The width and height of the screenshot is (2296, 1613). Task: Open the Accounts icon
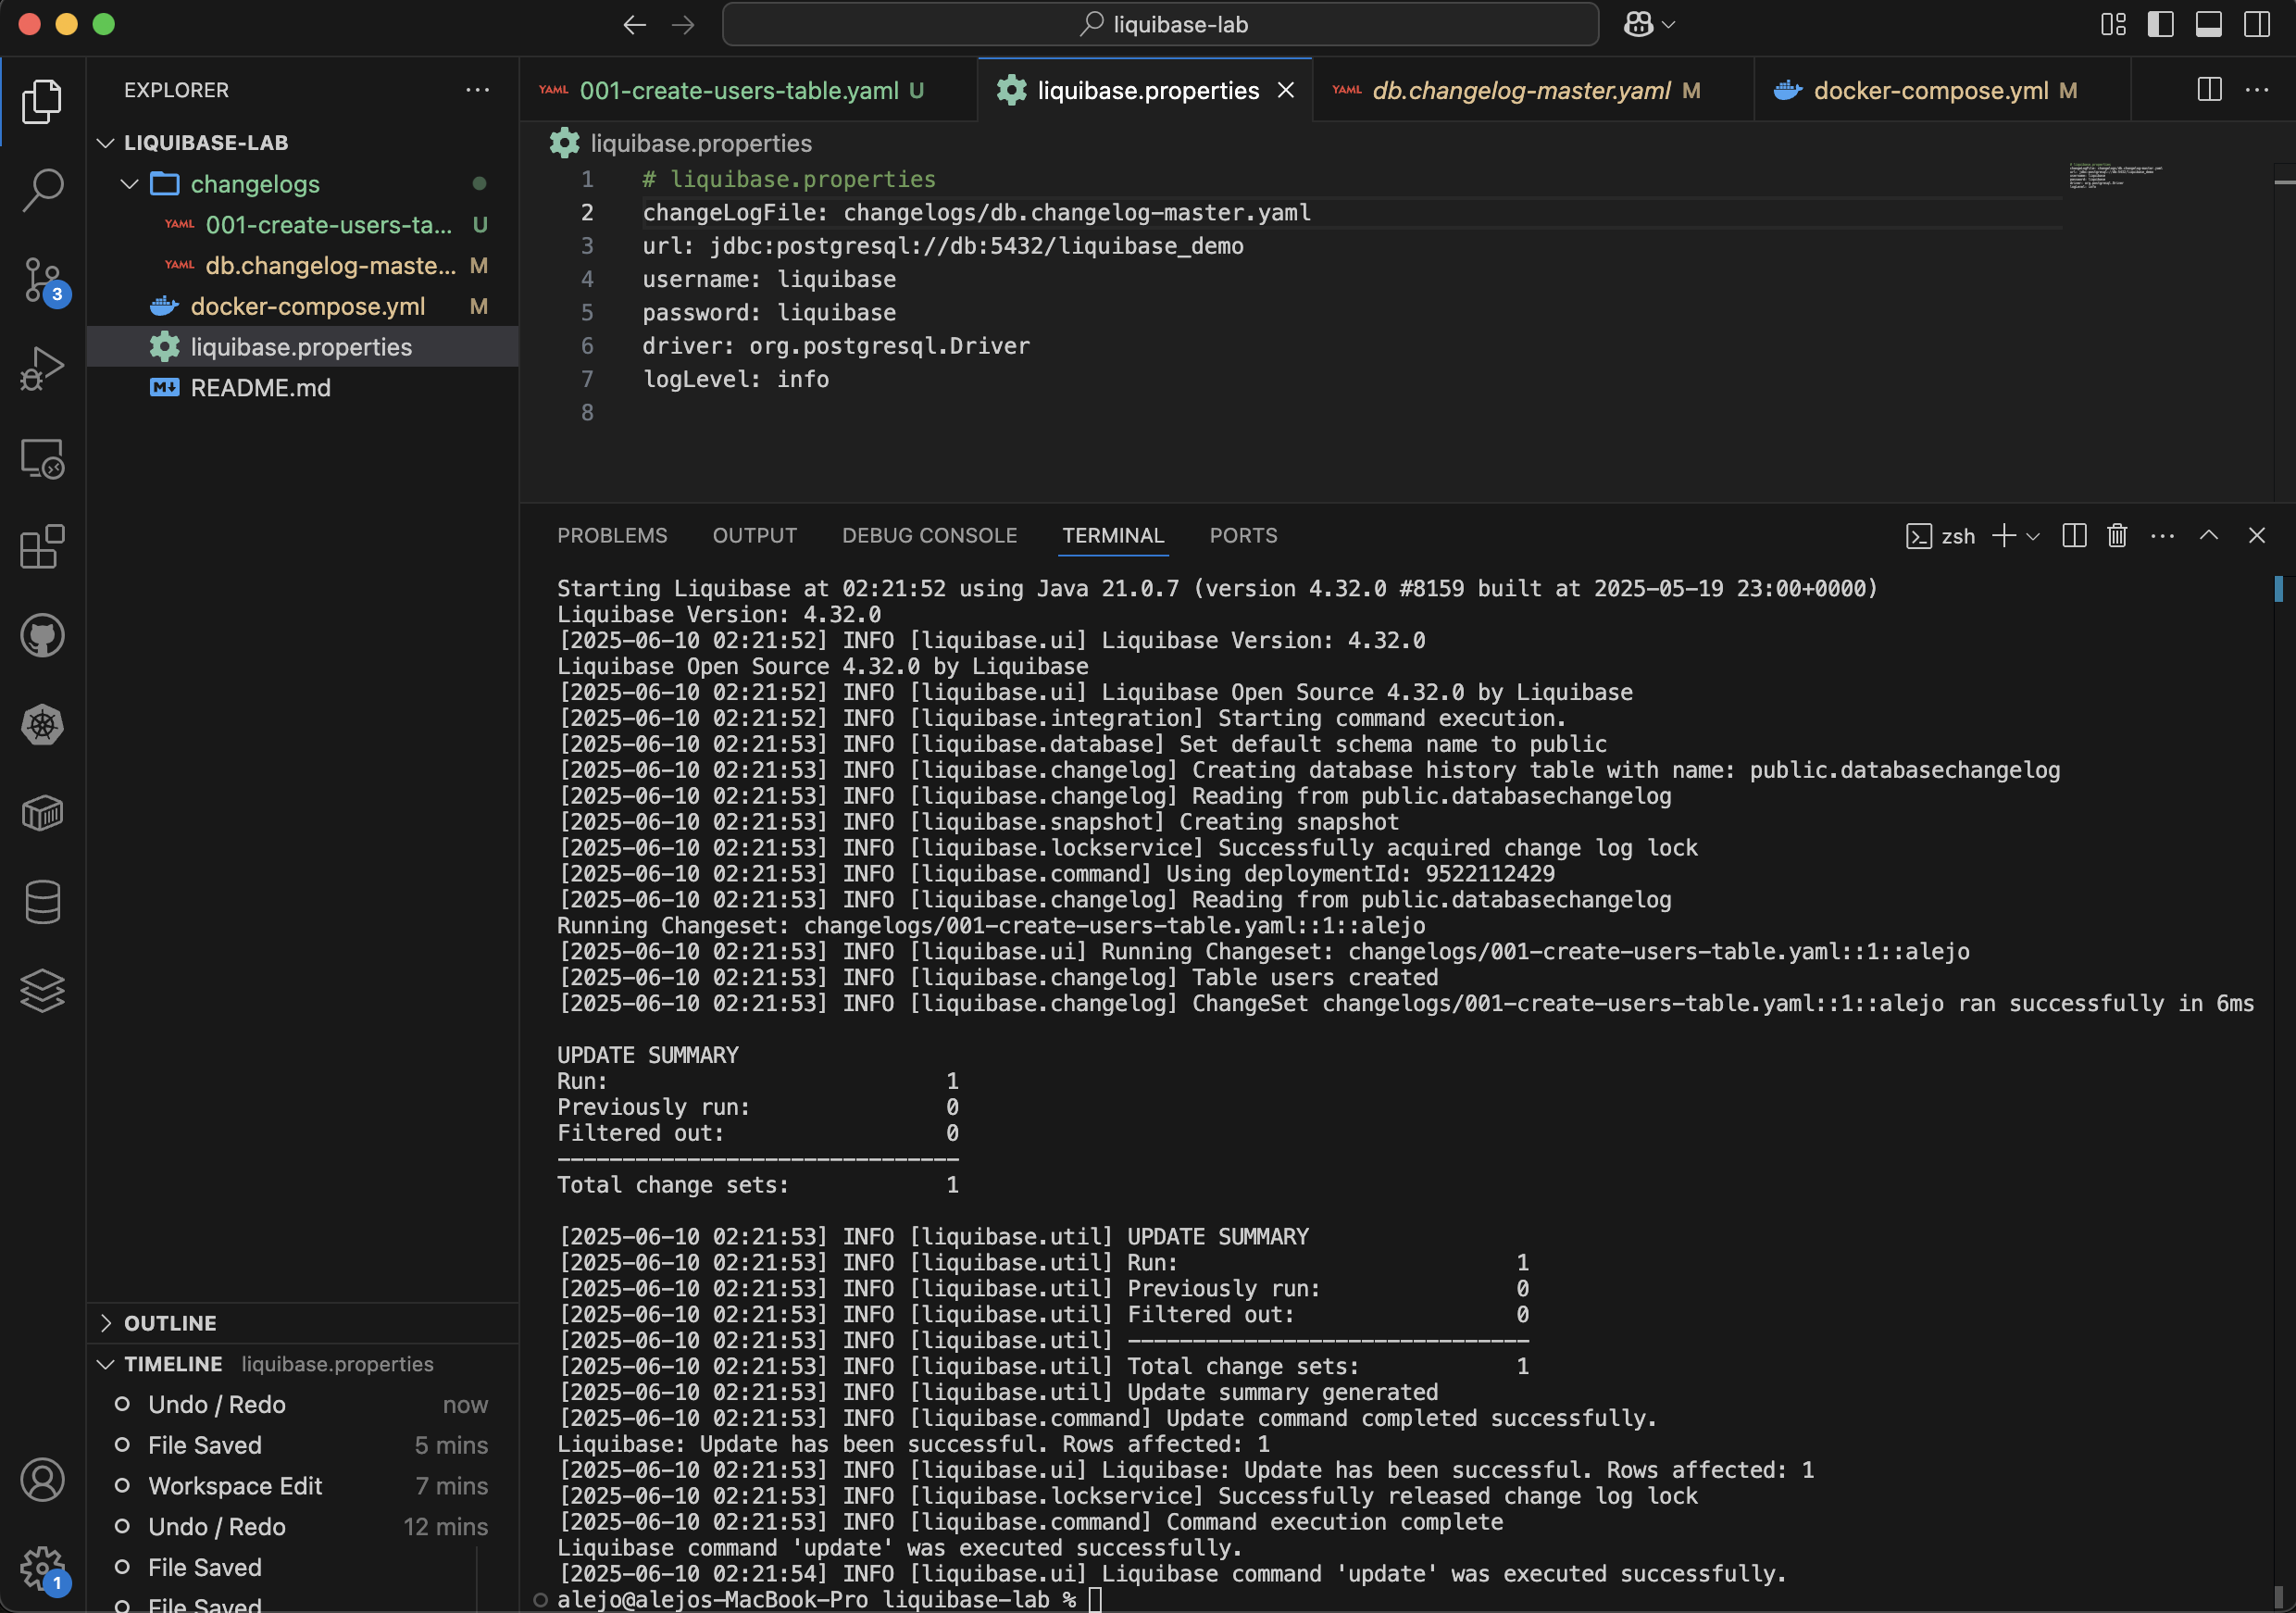pyautogui.click(x=42, y=1480)
